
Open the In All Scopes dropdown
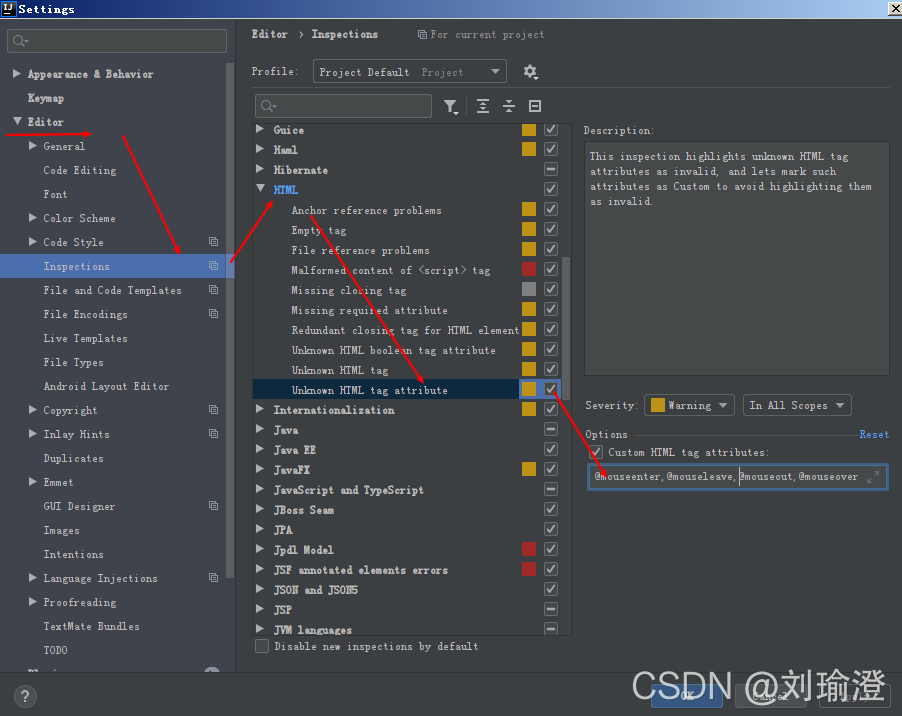(x=797, y=405)
